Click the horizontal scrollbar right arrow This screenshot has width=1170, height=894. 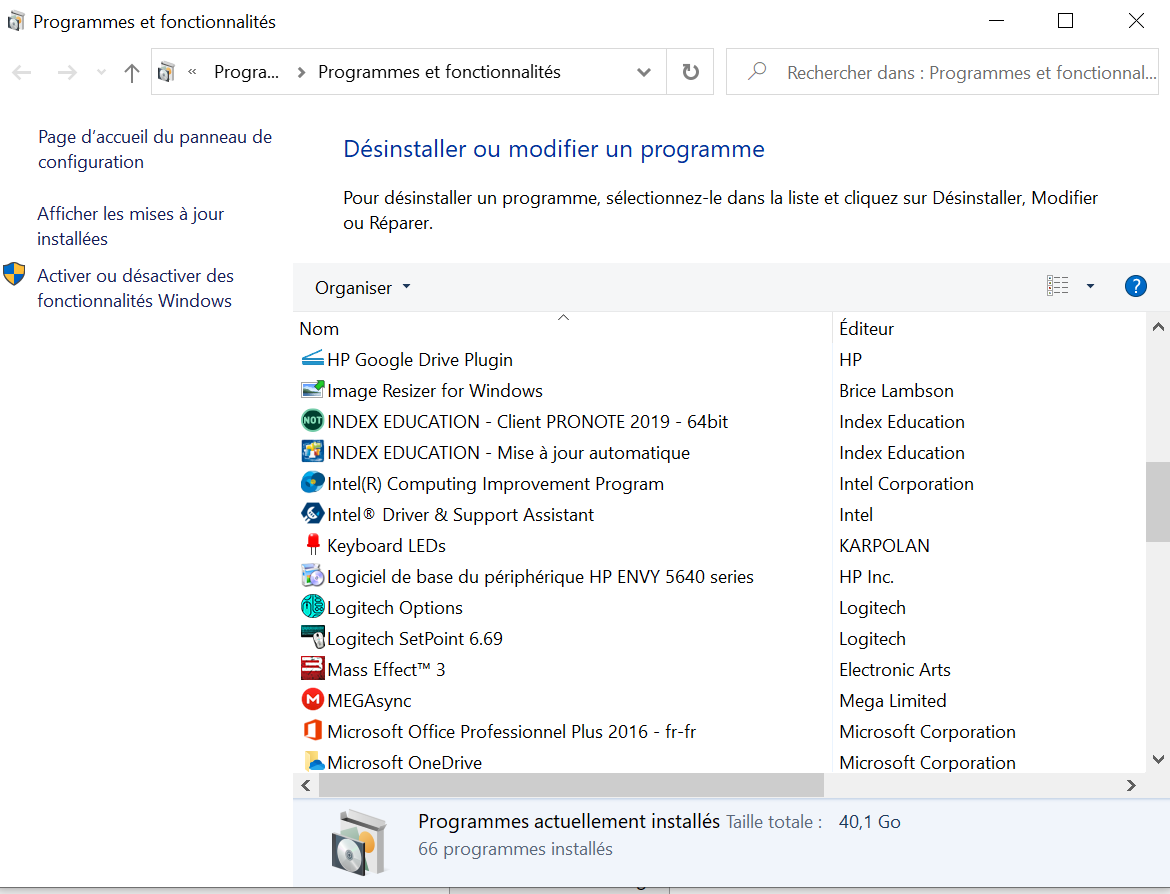point(1131,785)
